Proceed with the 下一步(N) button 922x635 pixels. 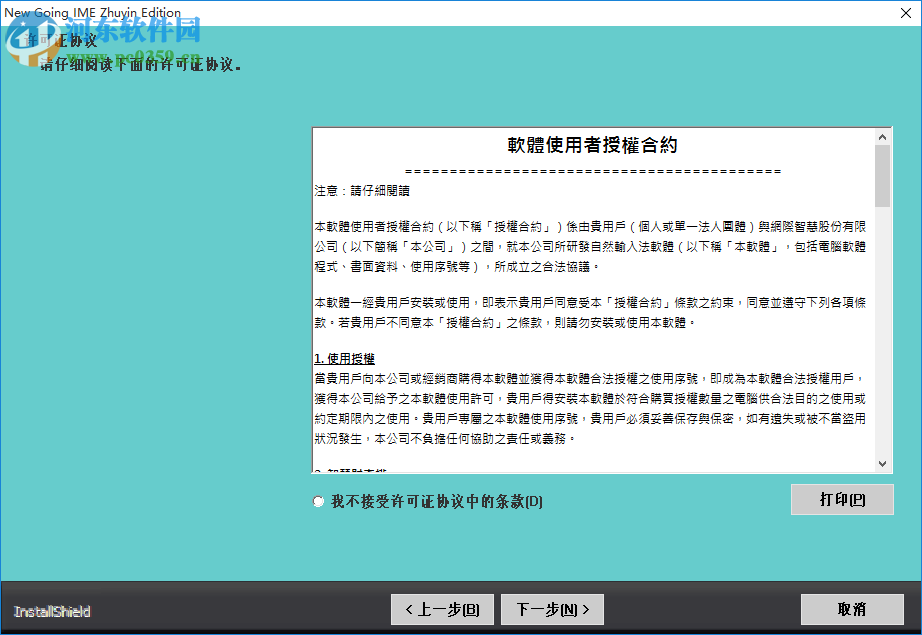pyautogui.click(x=552, y=610)
